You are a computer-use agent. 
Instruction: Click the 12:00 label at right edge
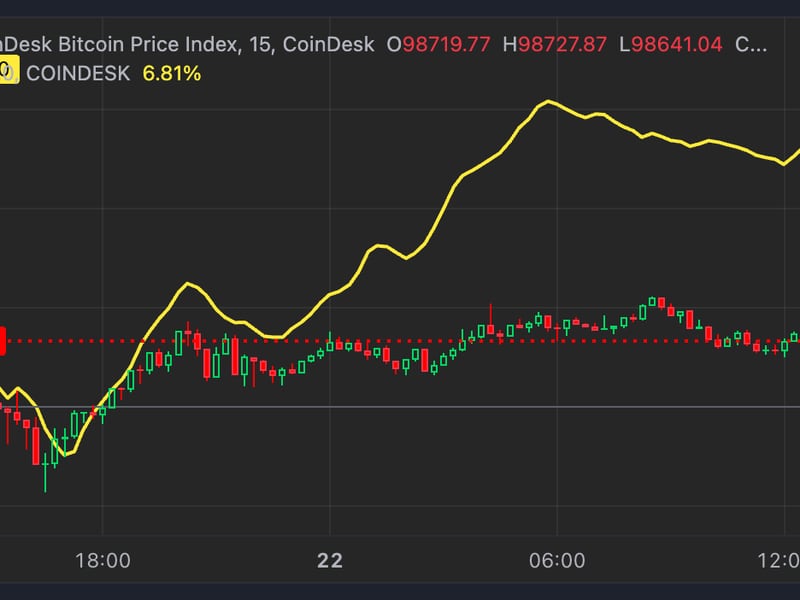coord(781,560)
